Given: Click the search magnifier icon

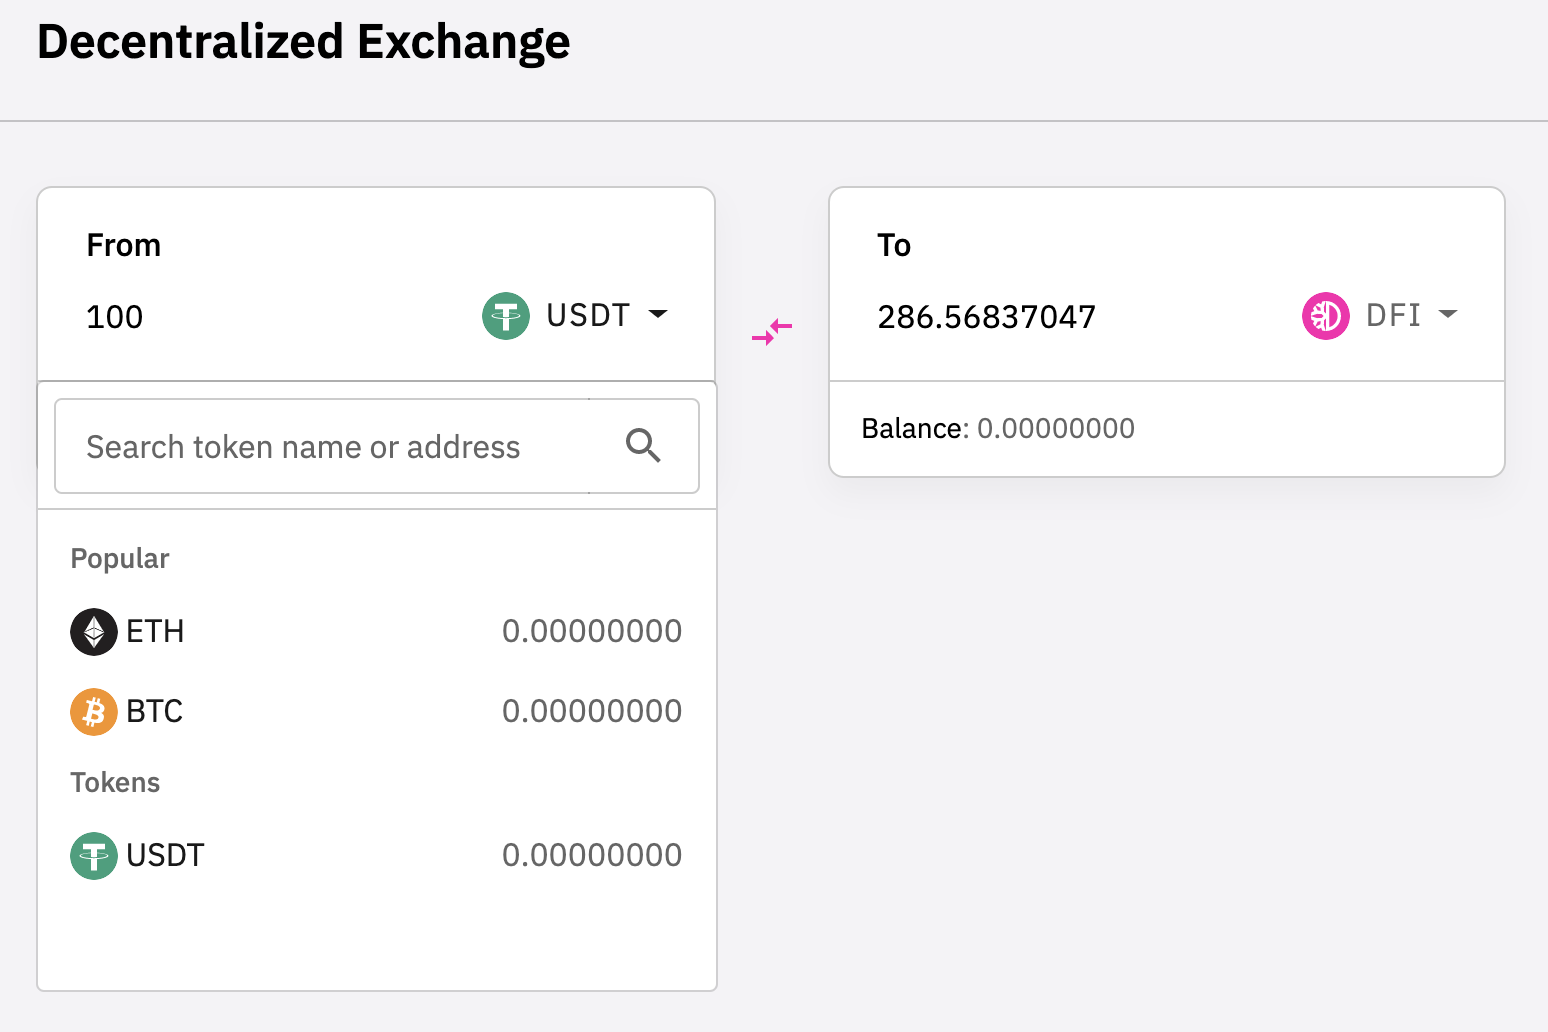Looking at the screenshot, I should 643,445.
